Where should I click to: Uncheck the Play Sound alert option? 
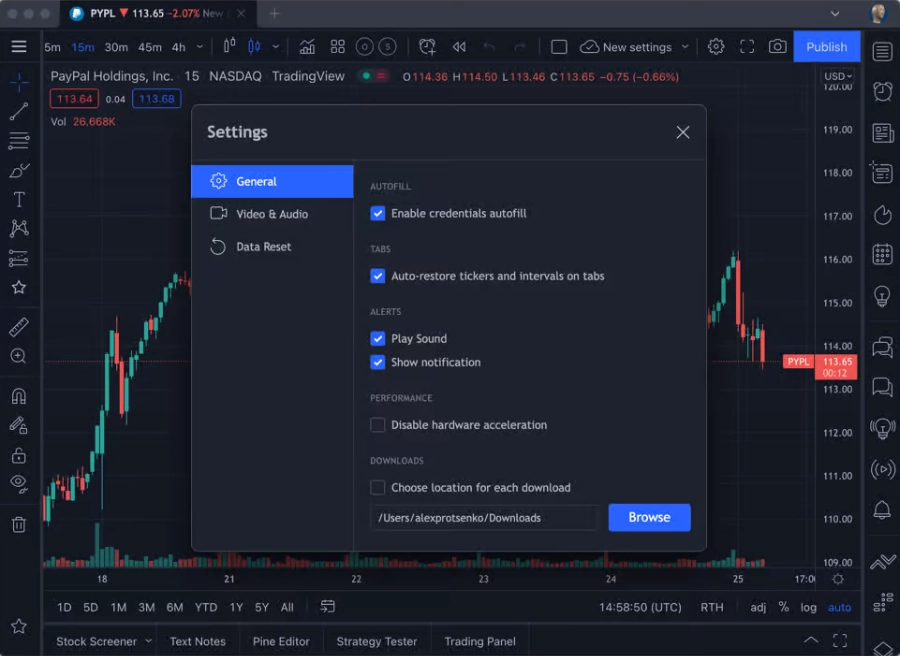point(377,339)
